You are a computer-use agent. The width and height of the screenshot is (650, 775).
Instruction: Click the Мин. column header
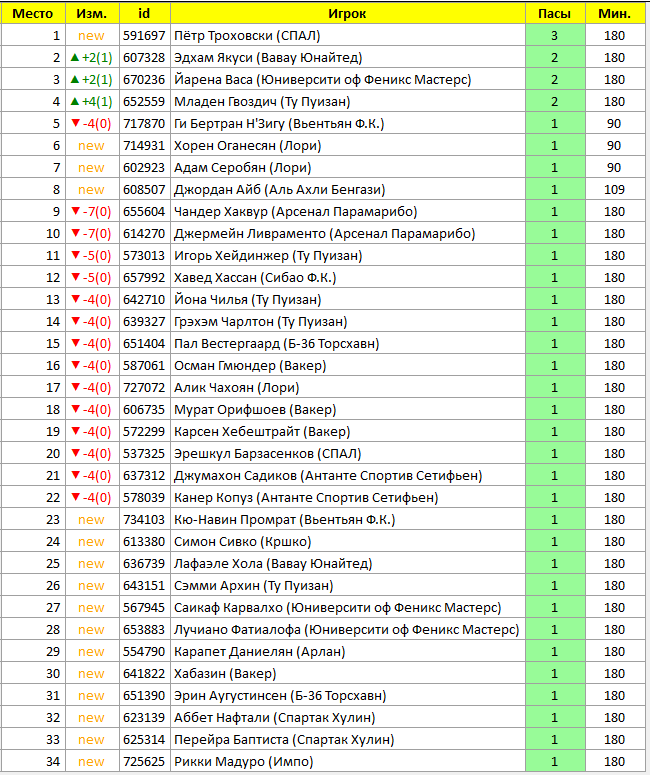click(x=614, y=13)
